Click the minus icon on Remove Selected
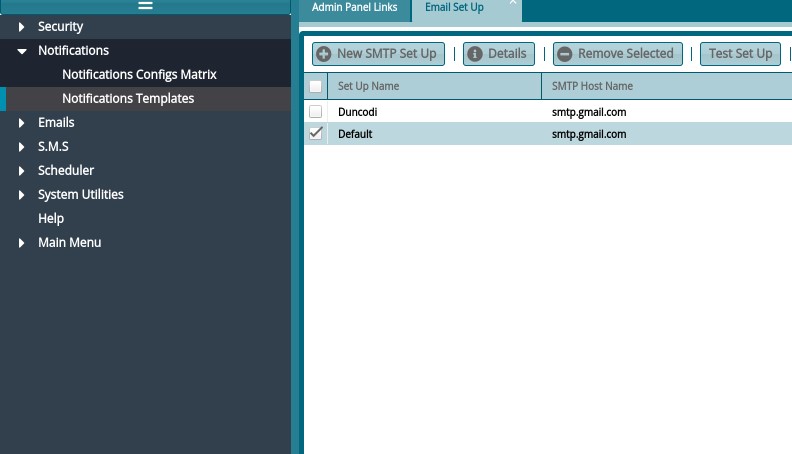Viewport: 792px width, 454px height. point(564,54)
